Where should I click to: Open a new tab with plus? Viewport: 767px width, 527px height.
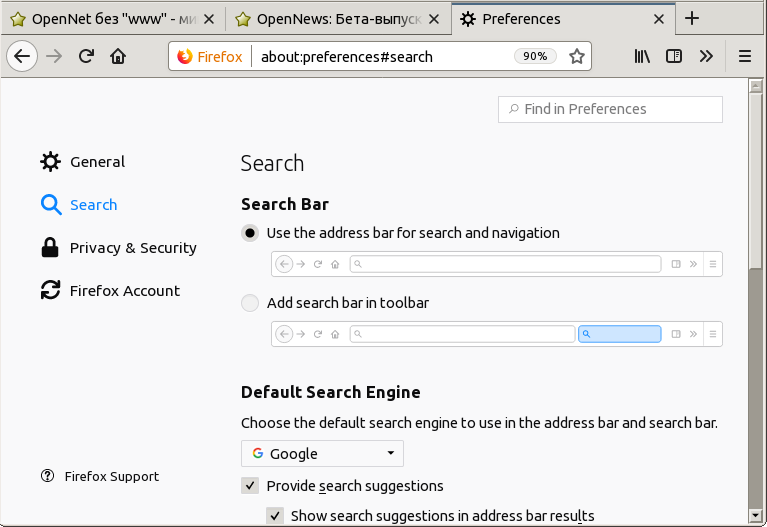(692, 18)
